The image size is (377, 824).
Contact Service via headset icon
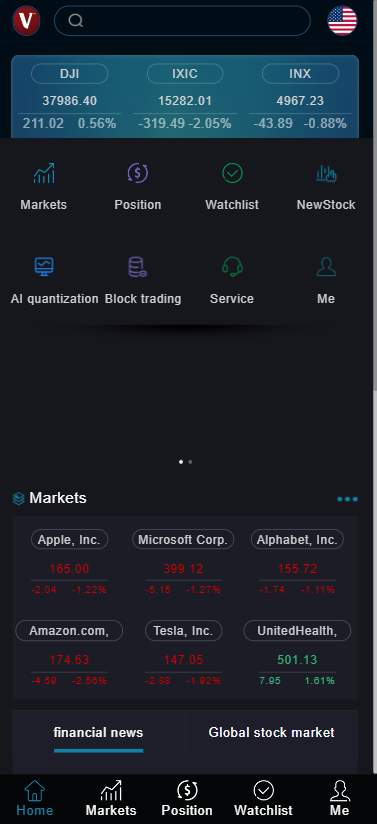[232, 267]
